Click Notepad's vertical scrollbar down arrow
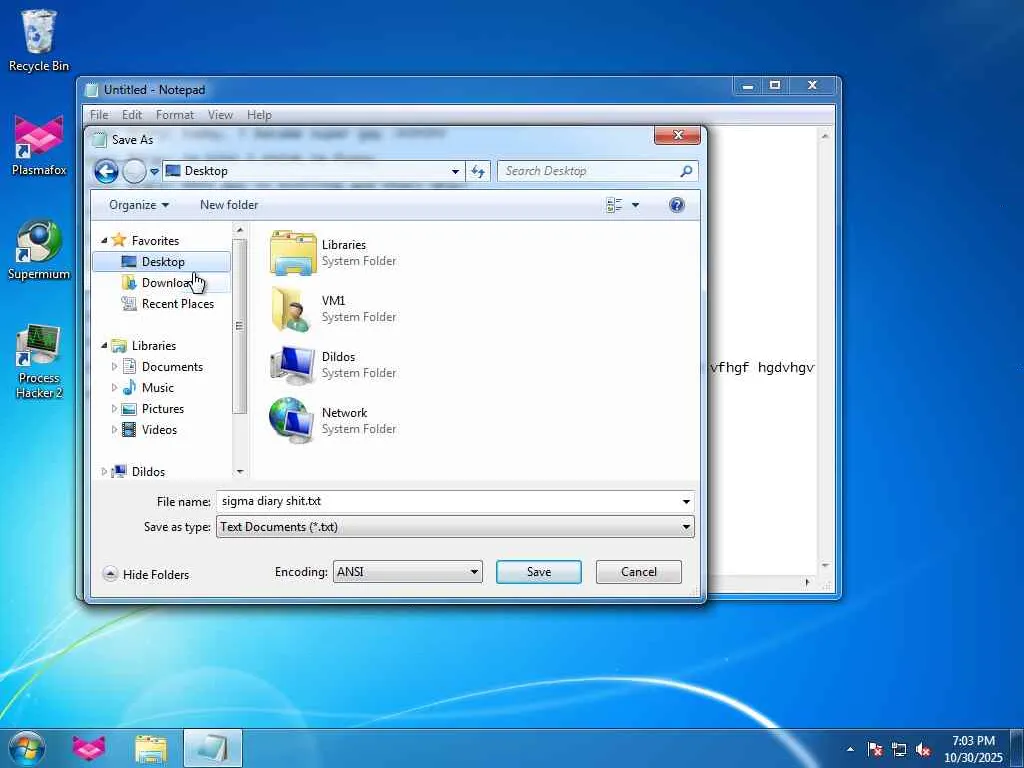1024x768 pixels. click(x=825, y=566)
